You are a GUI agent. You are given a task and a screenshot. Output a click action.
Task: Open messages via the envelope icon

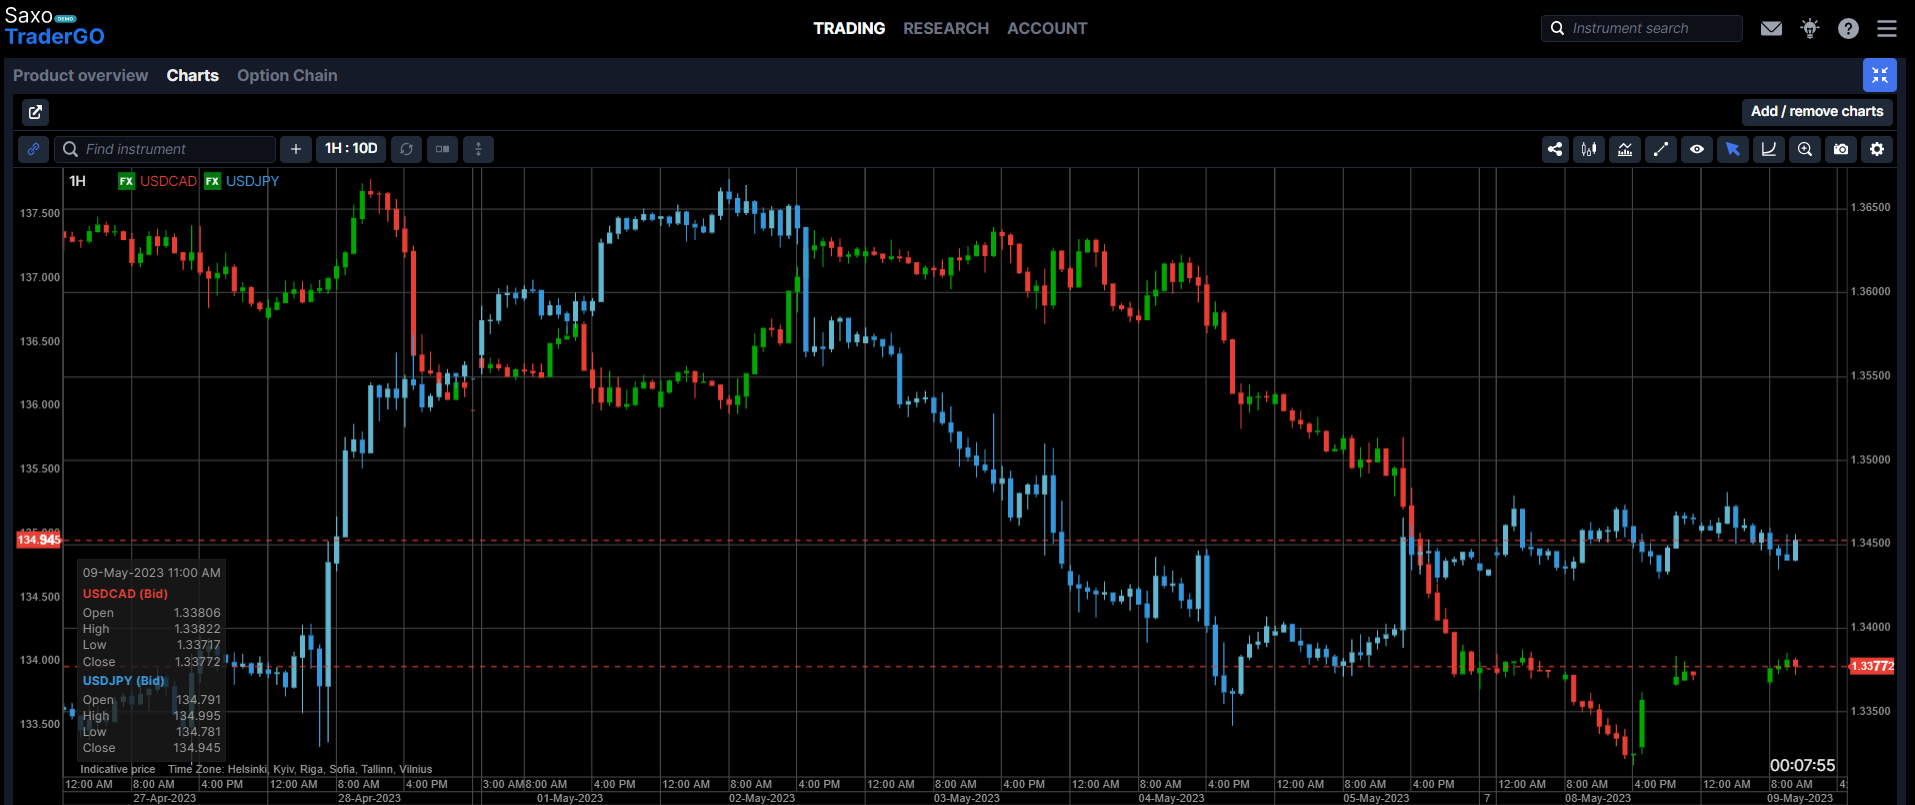[1771, 29]
